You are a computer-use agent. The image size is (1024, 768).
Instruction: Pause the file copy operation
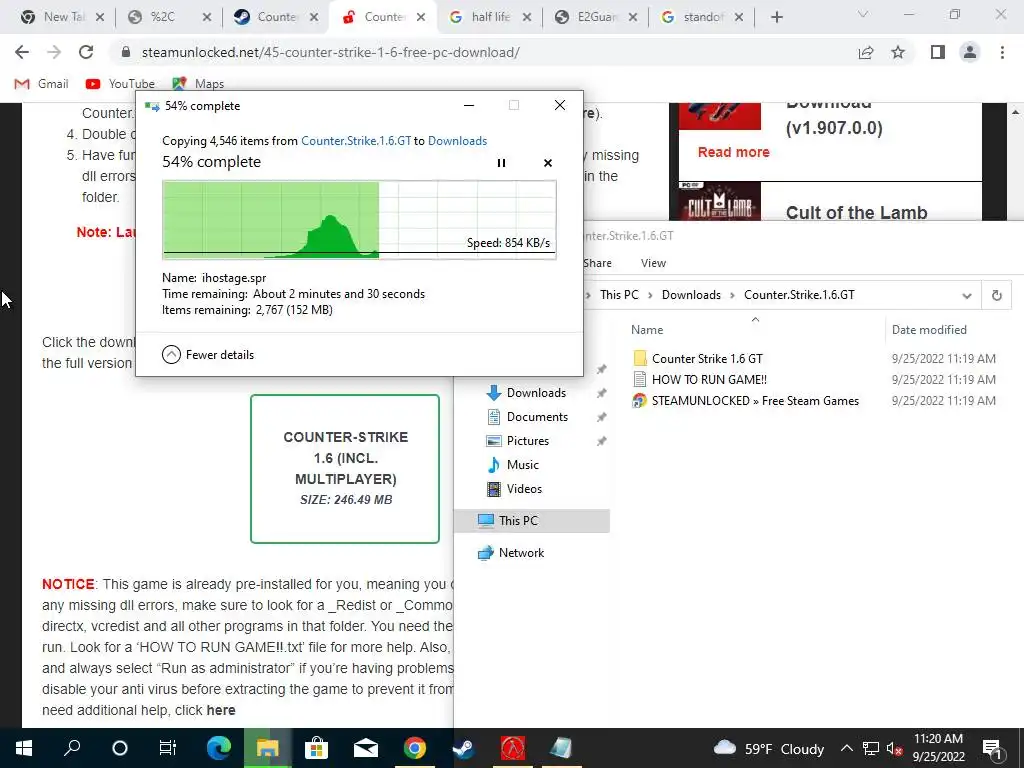click(502, 163)
